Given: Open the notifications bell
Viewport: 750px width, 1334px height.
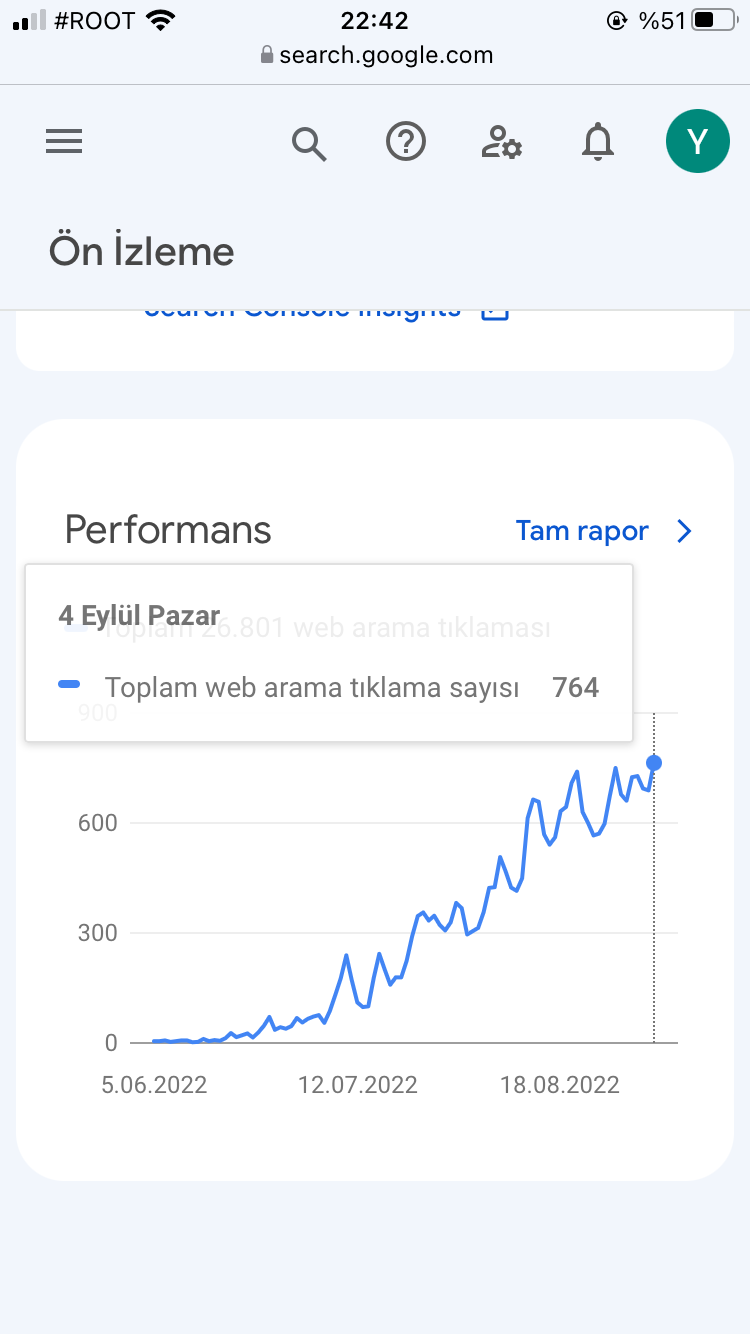Looking at the screenshot, I should point(598,143).
